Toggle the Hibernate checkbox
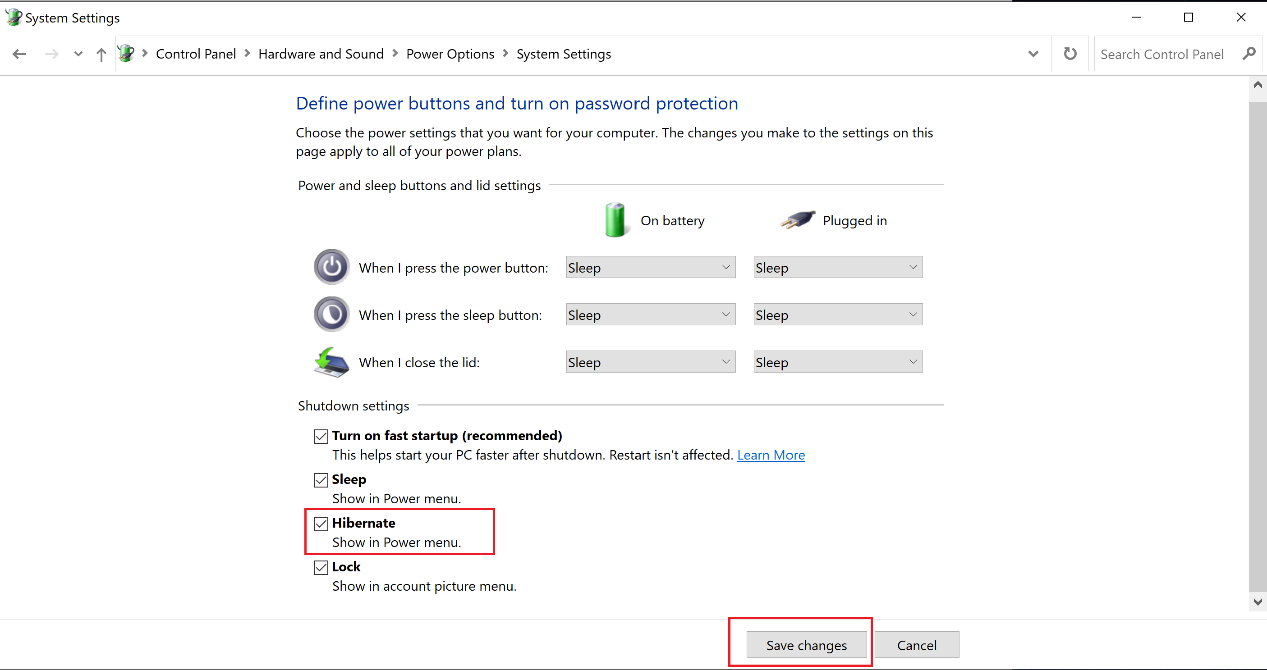 coord(321,523)
